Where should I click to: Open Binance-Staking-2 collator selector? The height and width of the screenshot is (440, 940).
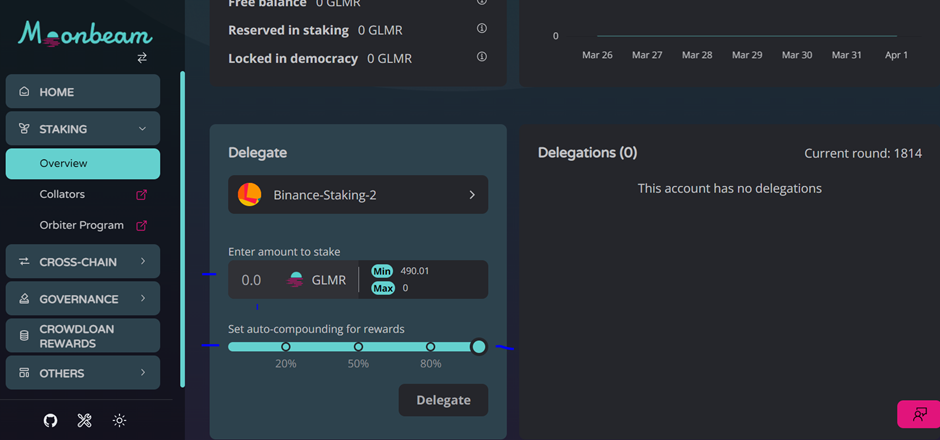point(358,194)
